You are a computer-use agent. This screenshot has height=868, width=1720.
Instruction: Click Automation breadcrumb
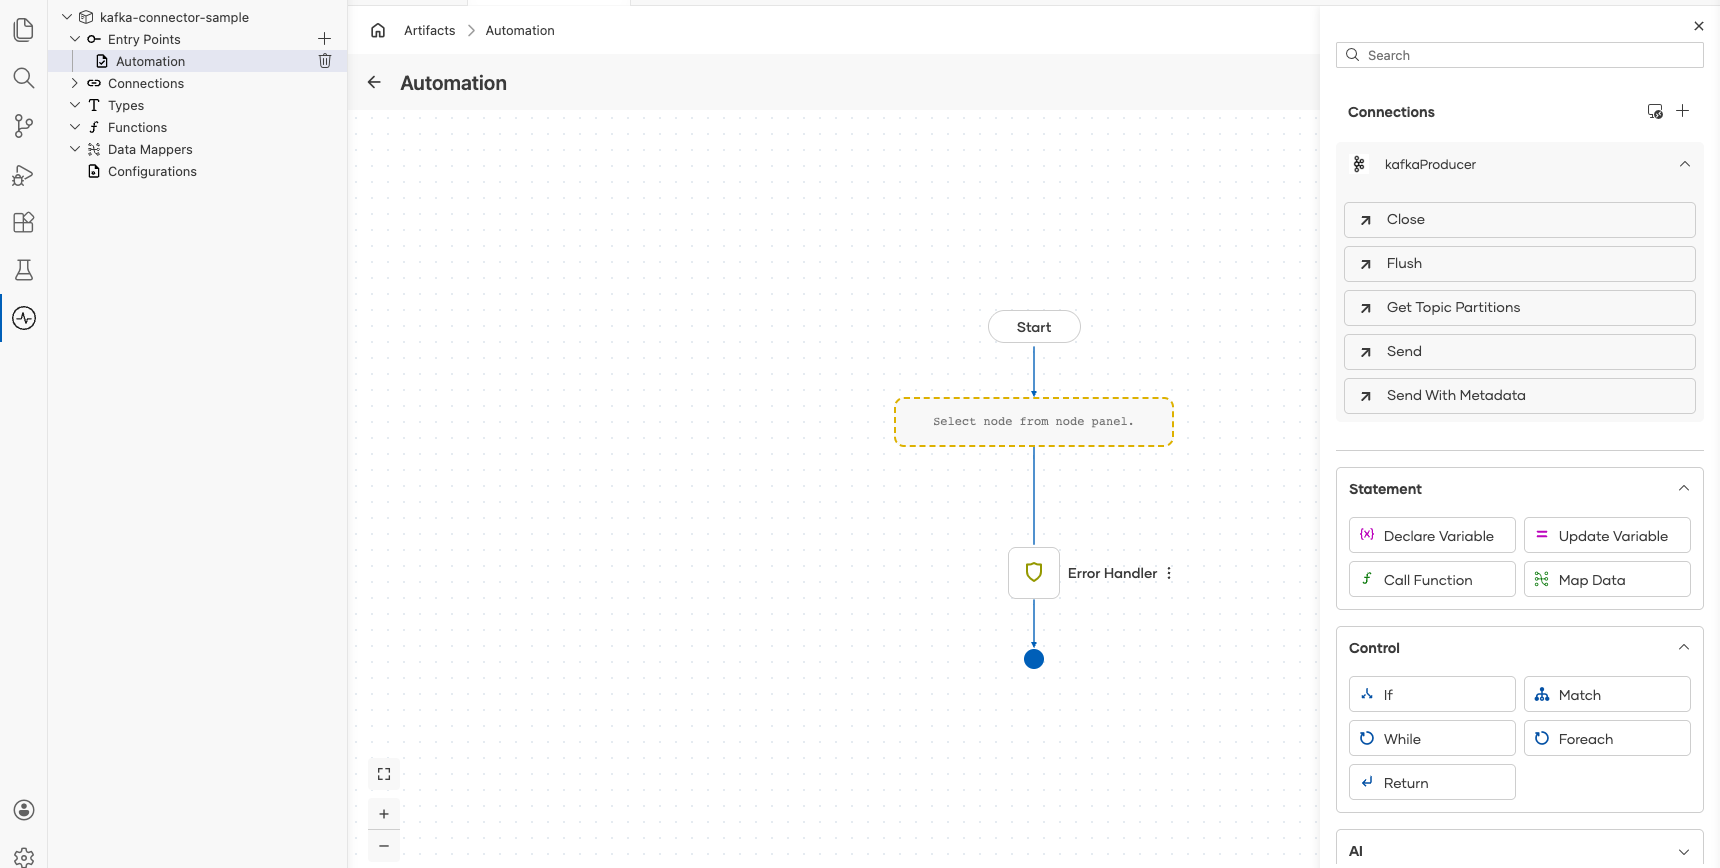point(520,30)
